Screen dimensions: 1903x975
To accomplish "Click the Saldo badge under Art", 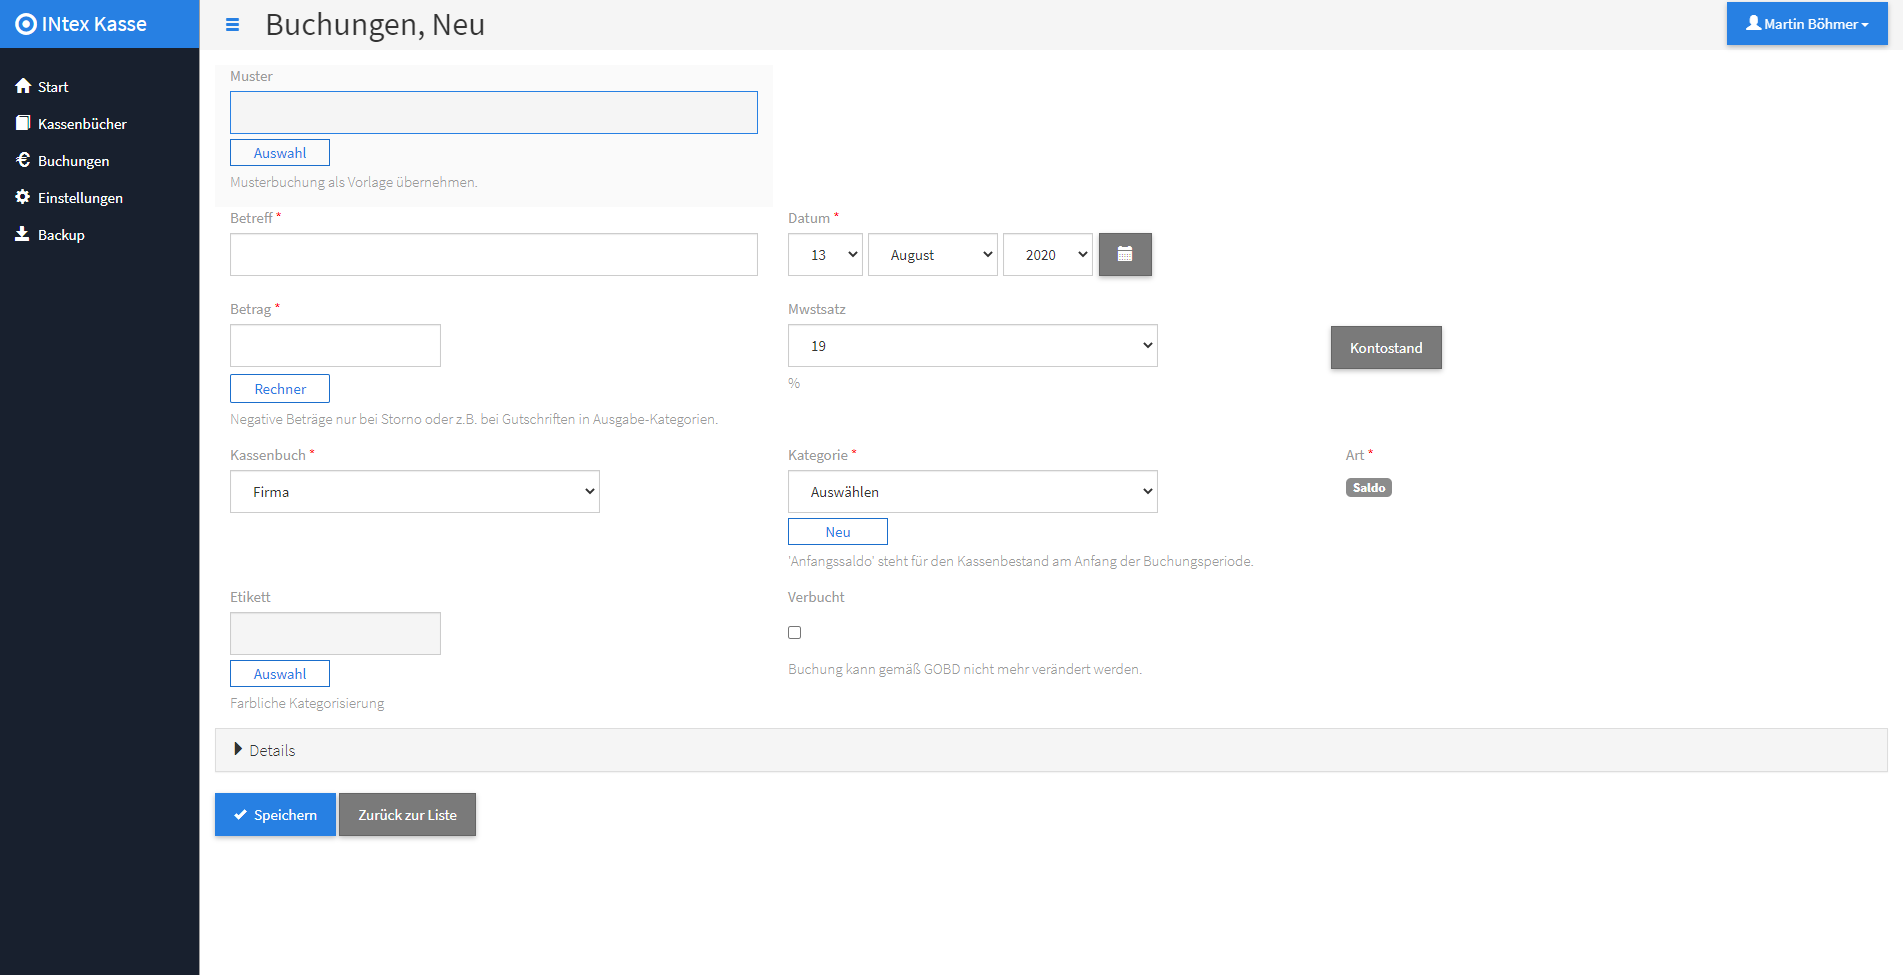I will point(1369,488).
